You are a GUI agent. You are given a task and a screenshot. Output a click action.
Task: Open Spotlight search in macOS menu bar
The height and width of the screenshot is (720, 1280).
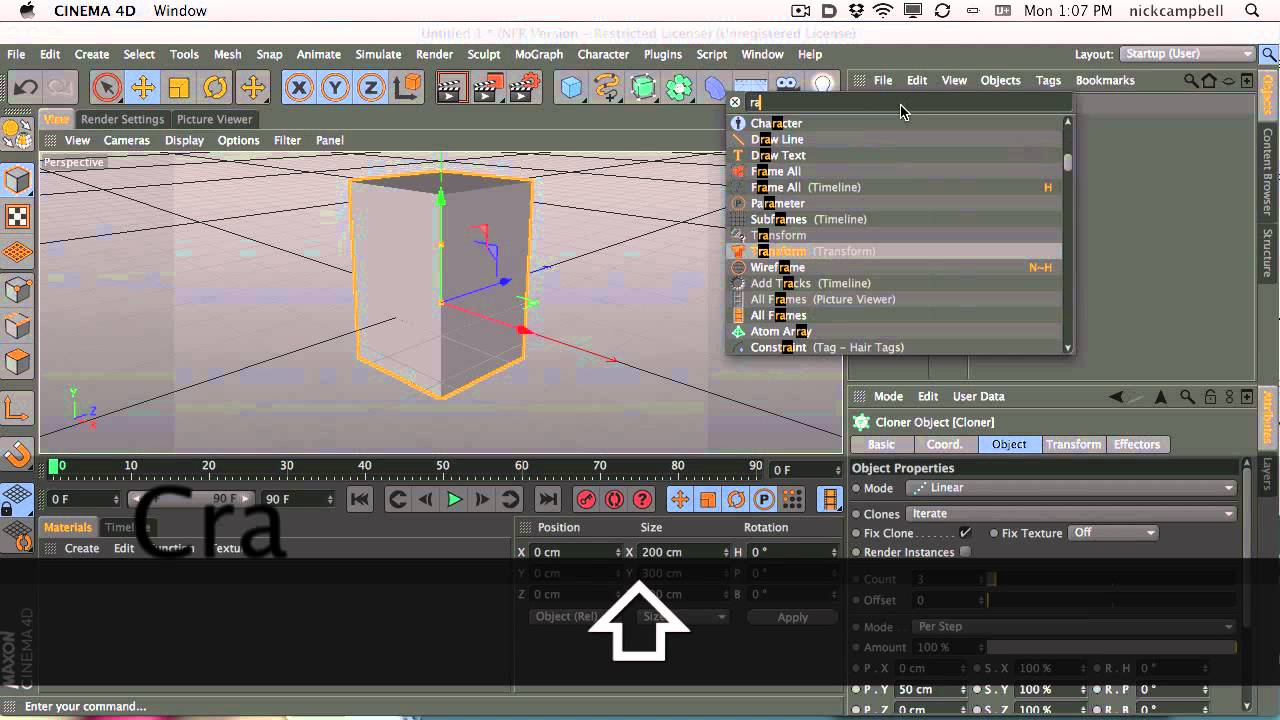1253,11
